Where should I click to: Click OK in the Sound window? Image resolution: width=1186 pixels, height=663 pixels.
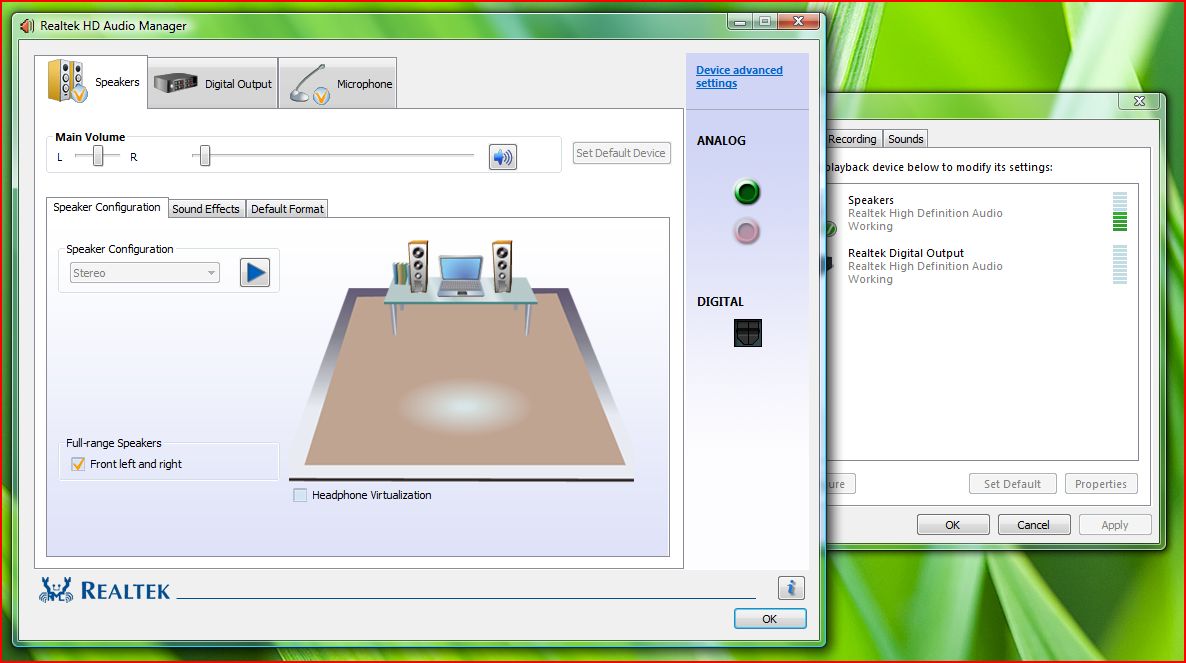click(x=952, y=525)
